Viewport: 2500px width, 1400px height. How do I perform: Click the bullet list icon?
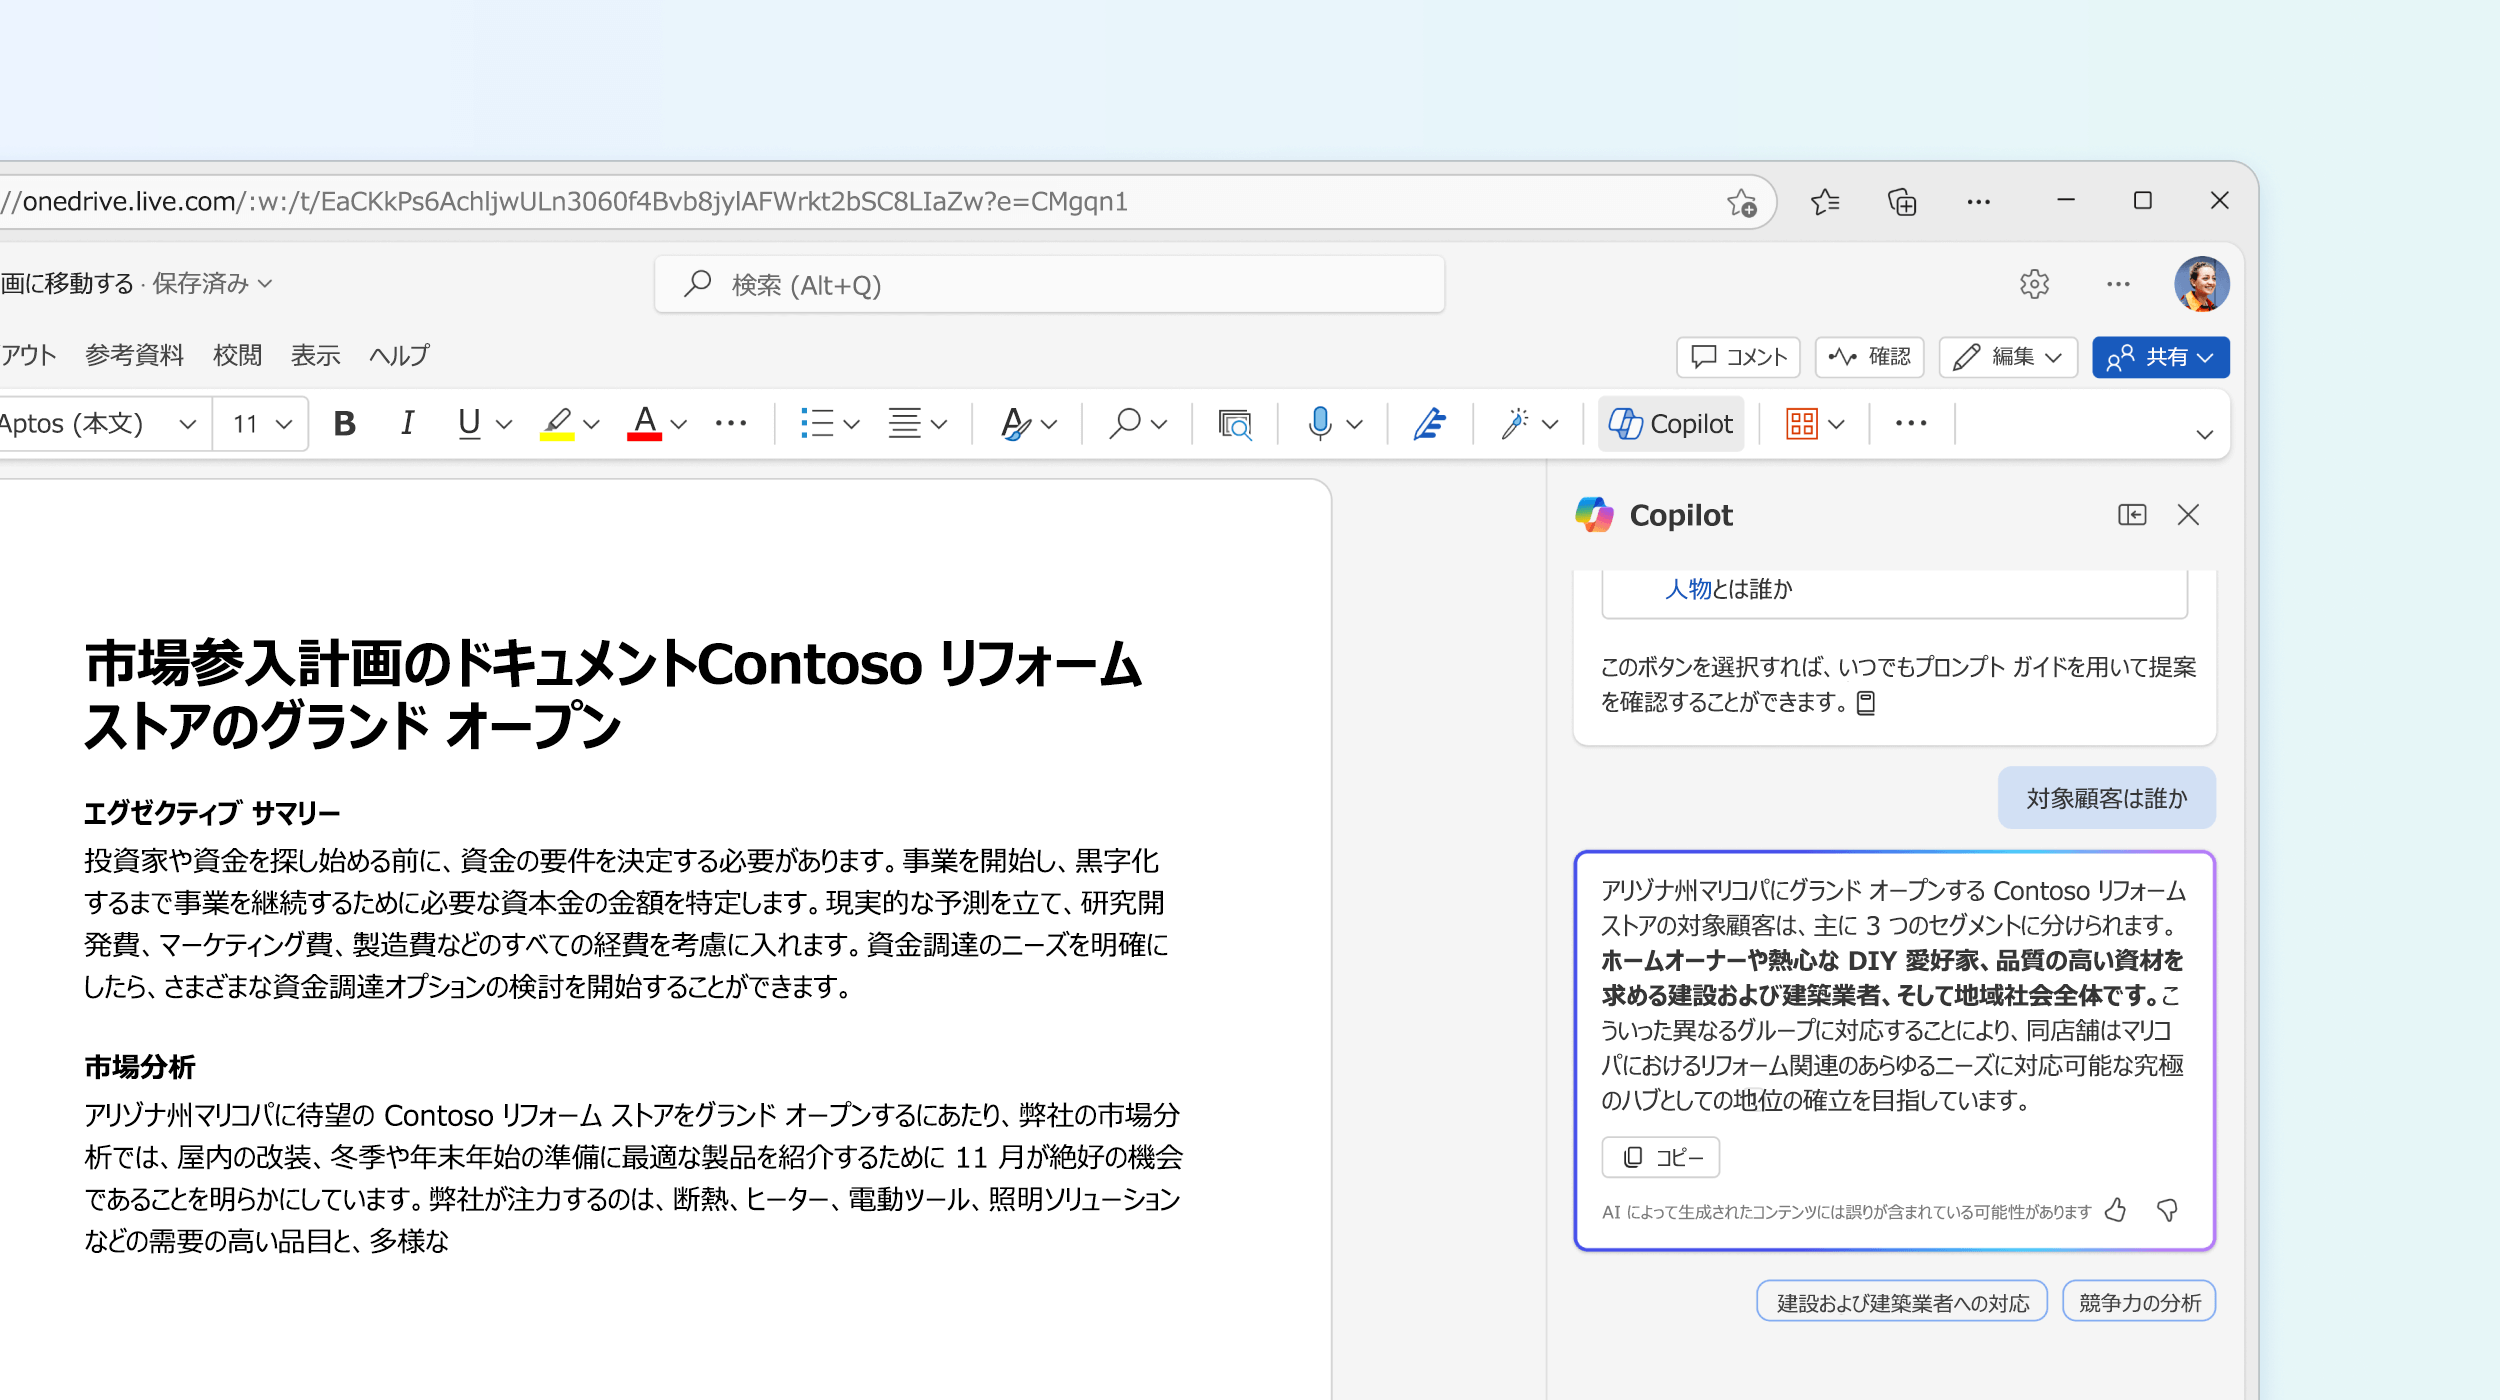[x=817, y=424]
